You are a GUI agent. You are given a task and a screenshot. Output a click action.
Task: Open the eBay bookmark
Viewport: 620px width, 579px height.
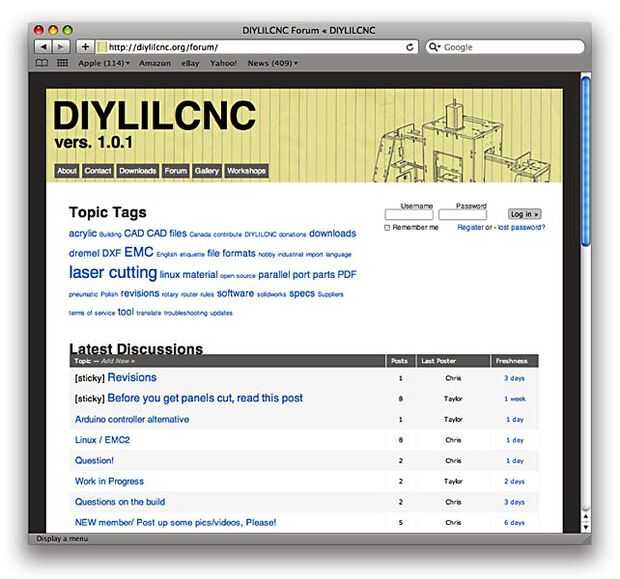click(190, 63)
